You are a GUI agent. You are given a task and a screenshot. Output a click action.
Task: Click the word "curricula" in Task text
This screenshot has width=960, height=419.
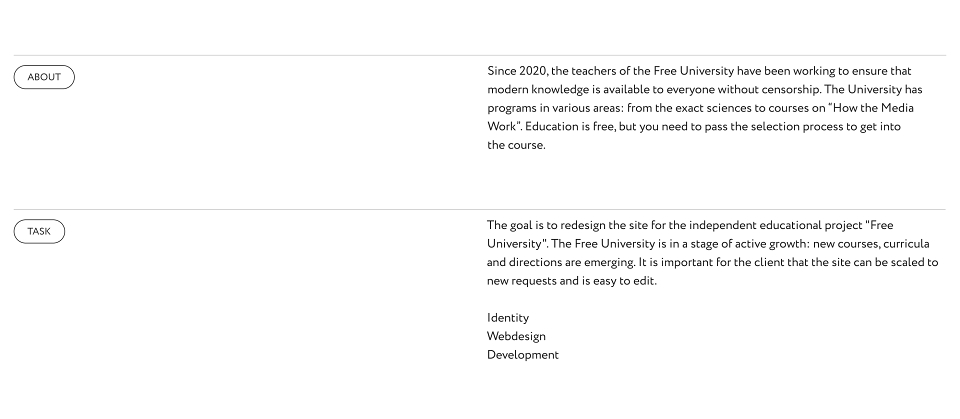[906, 244]
